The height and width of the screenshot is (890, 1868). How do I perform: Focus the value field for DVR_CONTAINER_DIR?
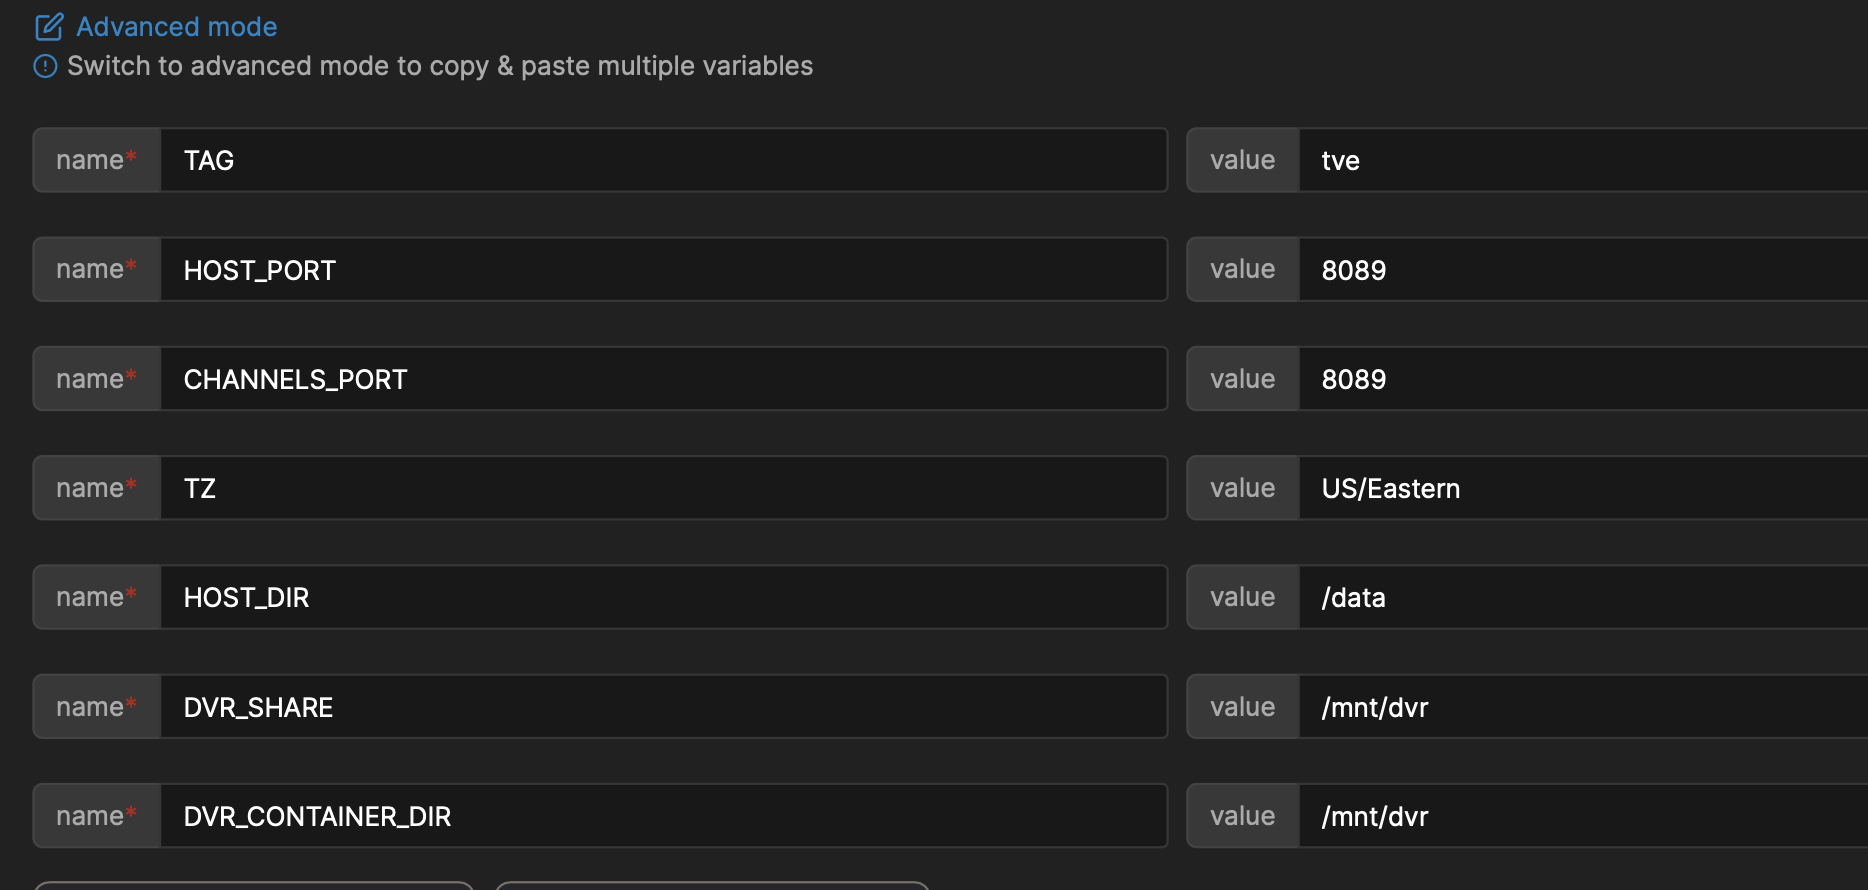click(1582, 816)
